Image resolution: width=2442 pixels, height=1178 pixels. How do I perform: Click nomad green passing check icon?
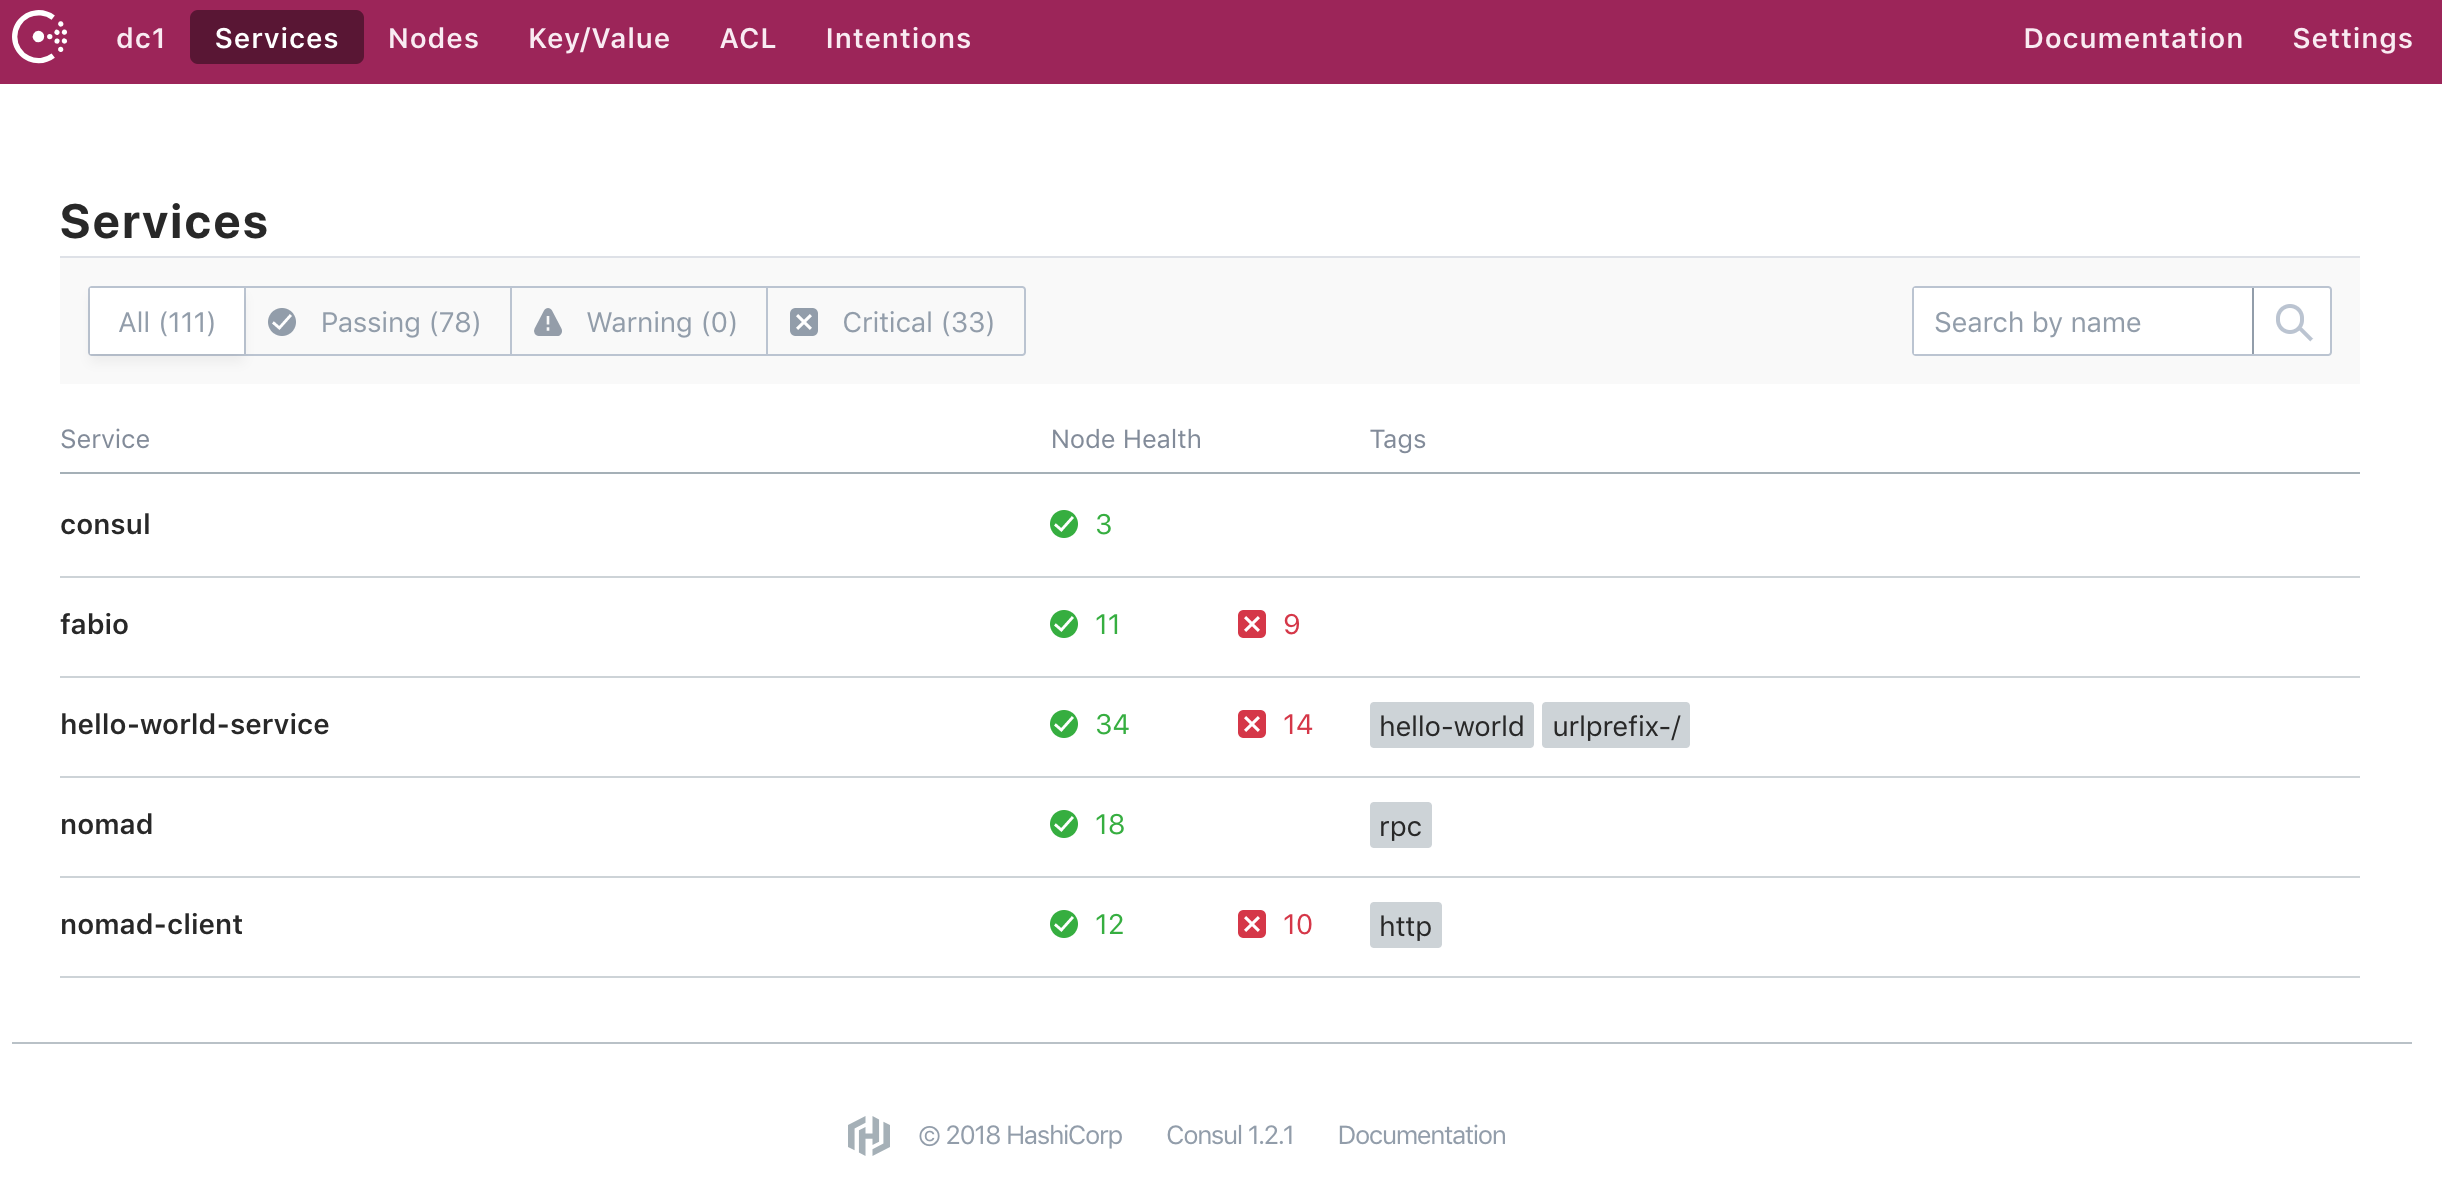(x=1064, y=824)
